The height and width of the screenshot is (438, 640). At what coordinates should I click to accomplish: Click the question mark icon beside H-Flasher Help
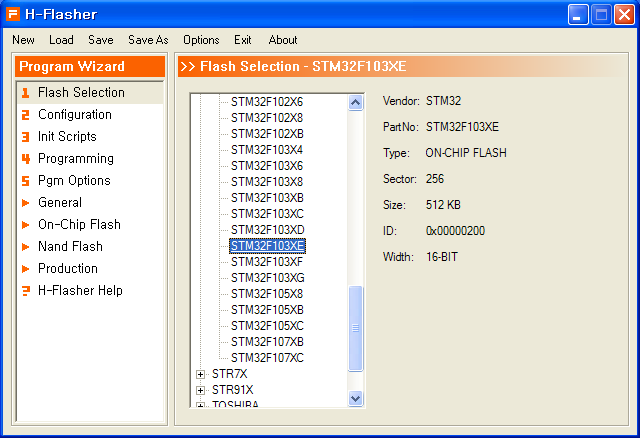tap(26, 291)
